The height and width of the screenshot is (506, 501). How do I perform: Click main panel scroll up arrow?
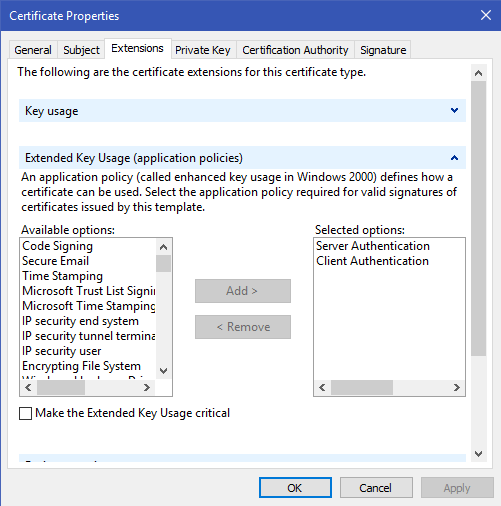478,73
